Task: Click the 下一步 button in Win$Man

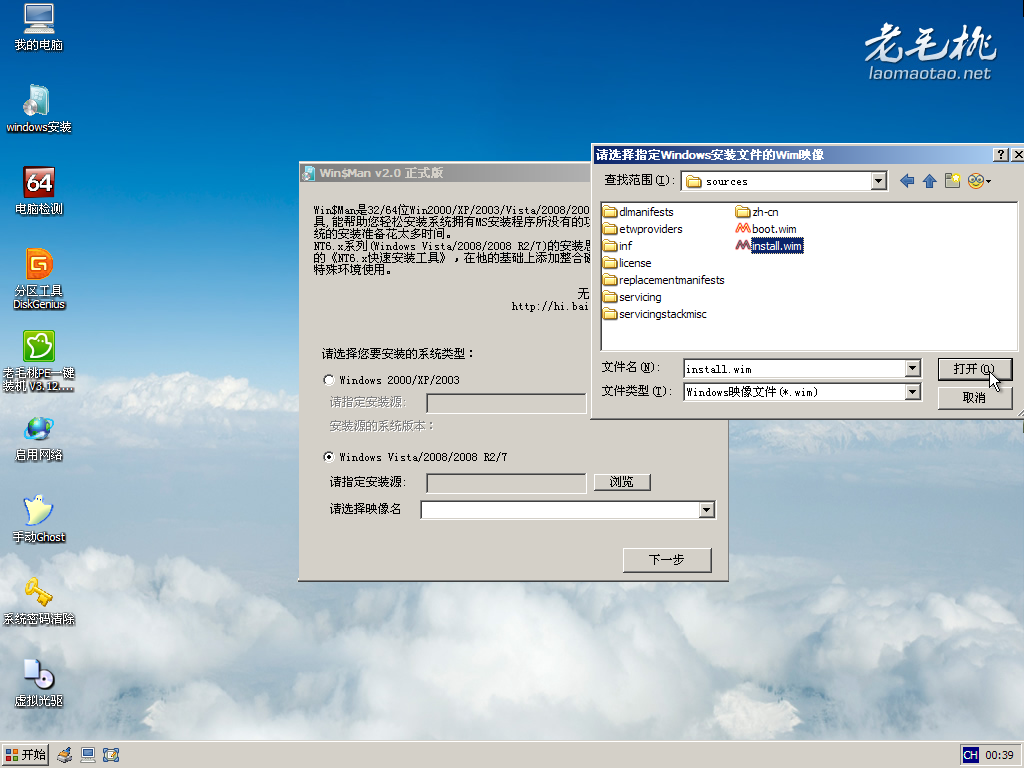Action: point(667,560)
